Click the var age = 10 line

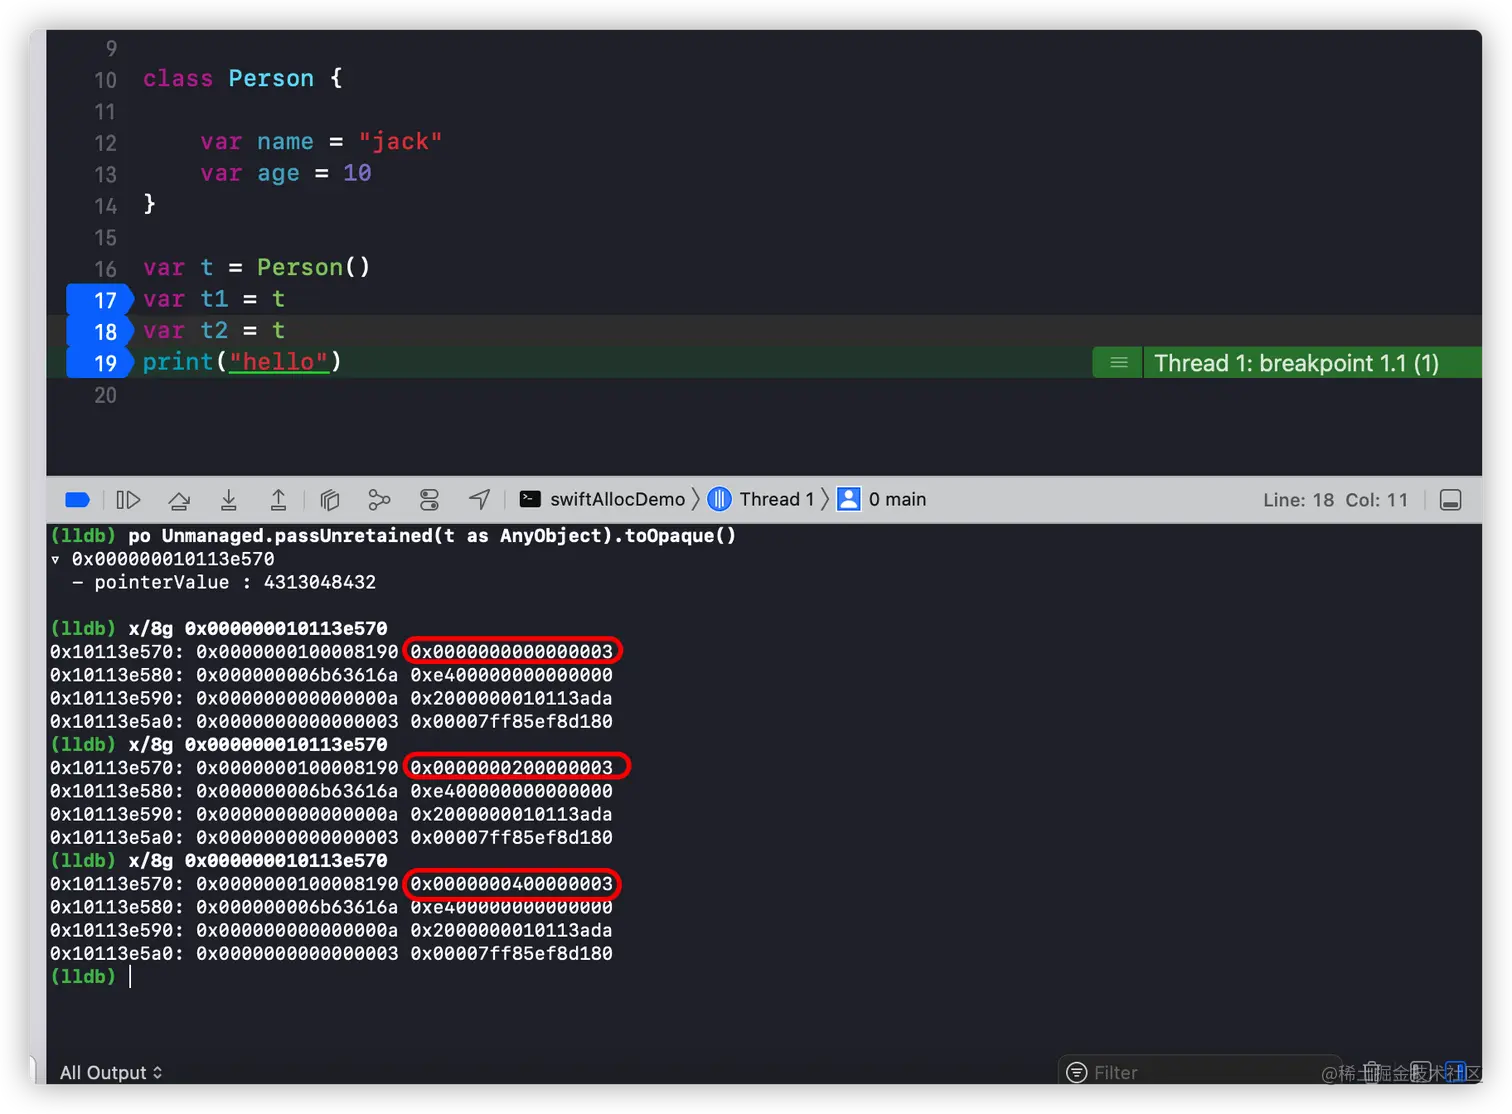click(285, 173)
